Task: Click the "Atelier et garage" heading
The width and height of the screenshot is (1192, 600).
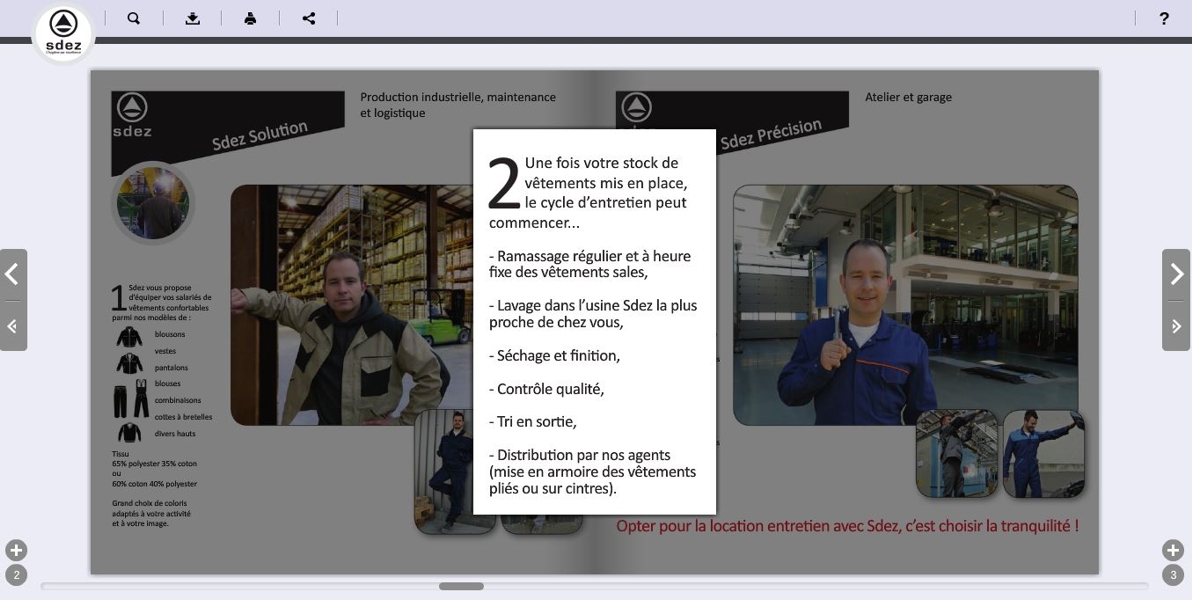Action: click(908, 97)
